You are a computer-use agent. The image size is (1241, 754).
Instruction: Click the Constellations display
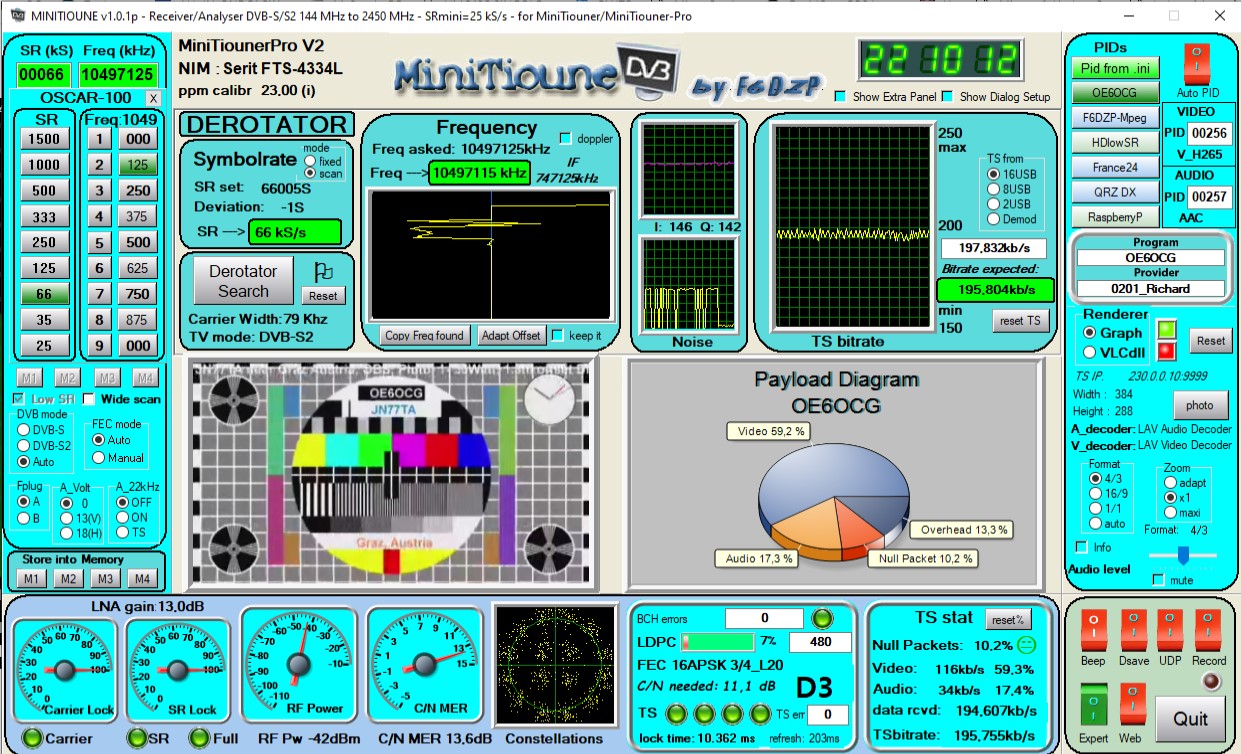[554, 665]
